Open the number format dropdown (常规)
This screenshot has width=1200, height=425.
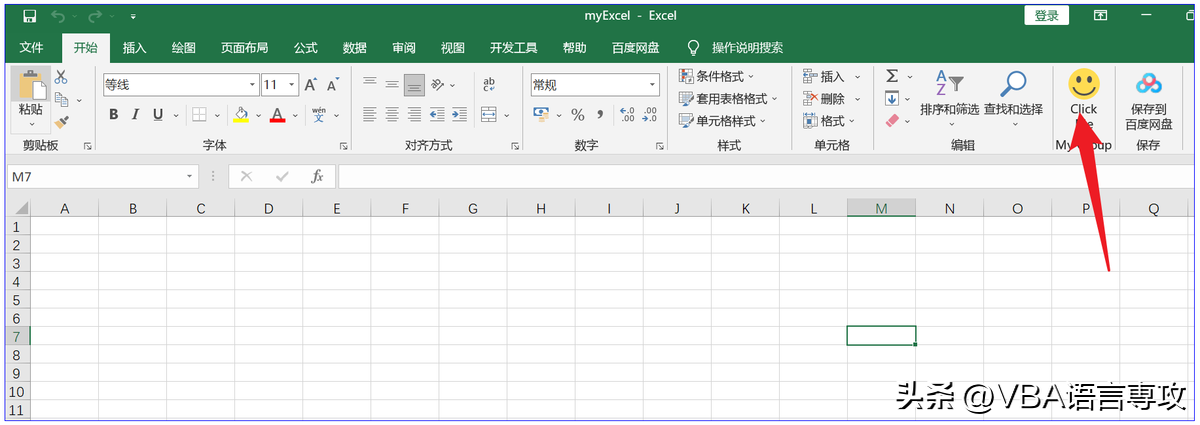[653, 85]
